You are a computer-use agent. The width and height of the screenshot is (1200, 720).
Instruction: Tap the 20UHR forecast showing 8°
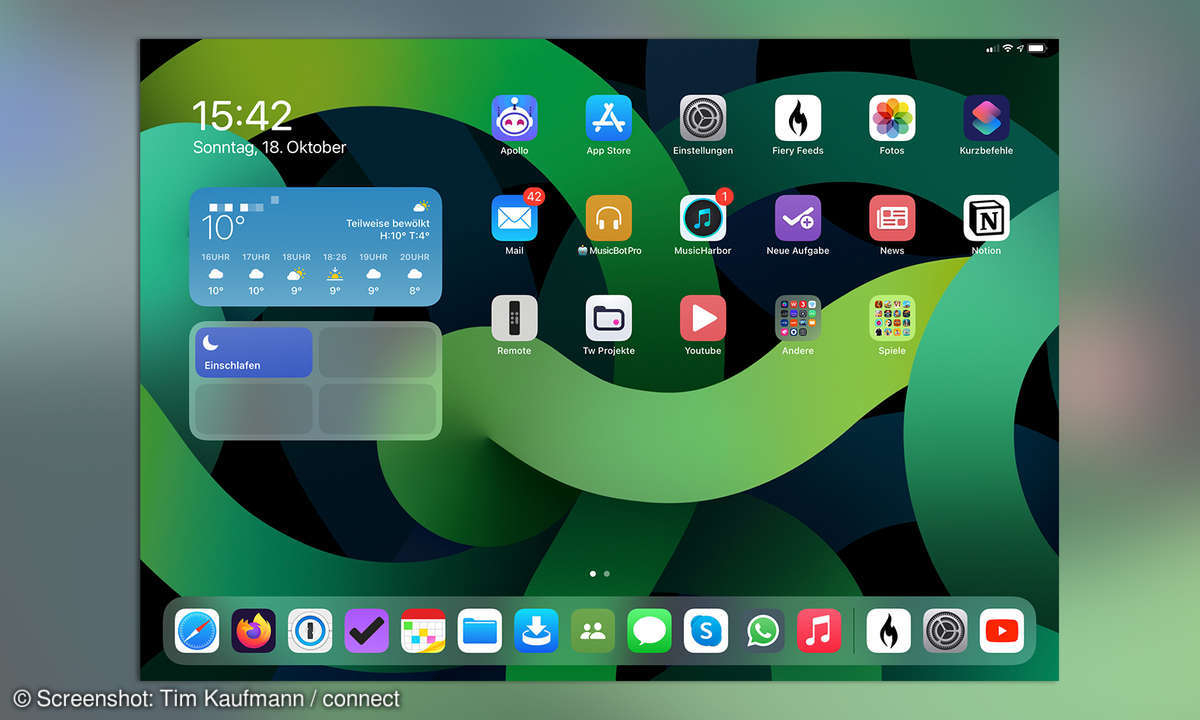click(x=414, y=274)
